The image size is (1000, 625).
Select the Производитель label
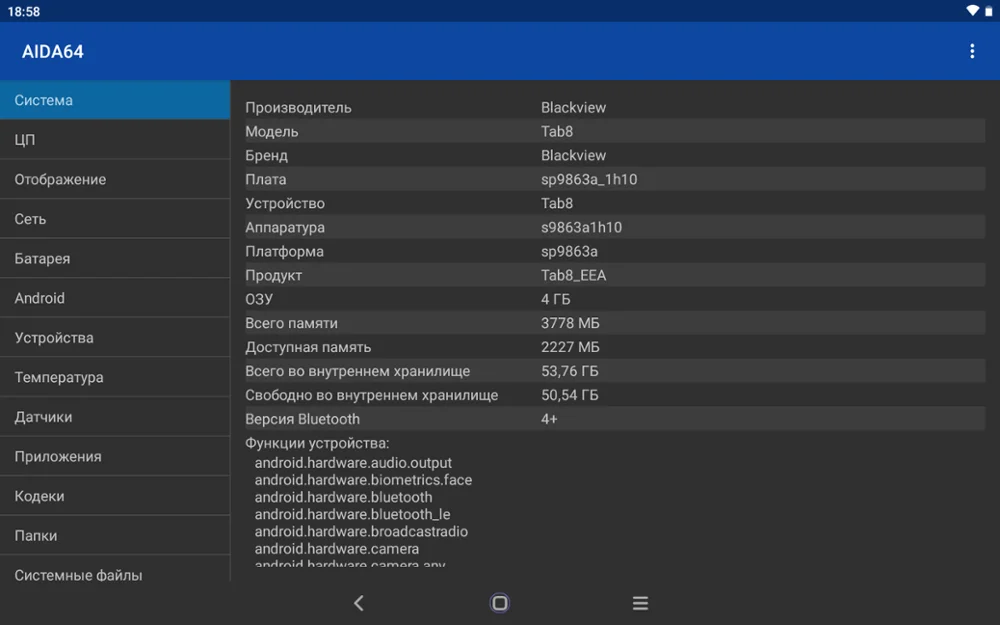(x=298, y=108)
